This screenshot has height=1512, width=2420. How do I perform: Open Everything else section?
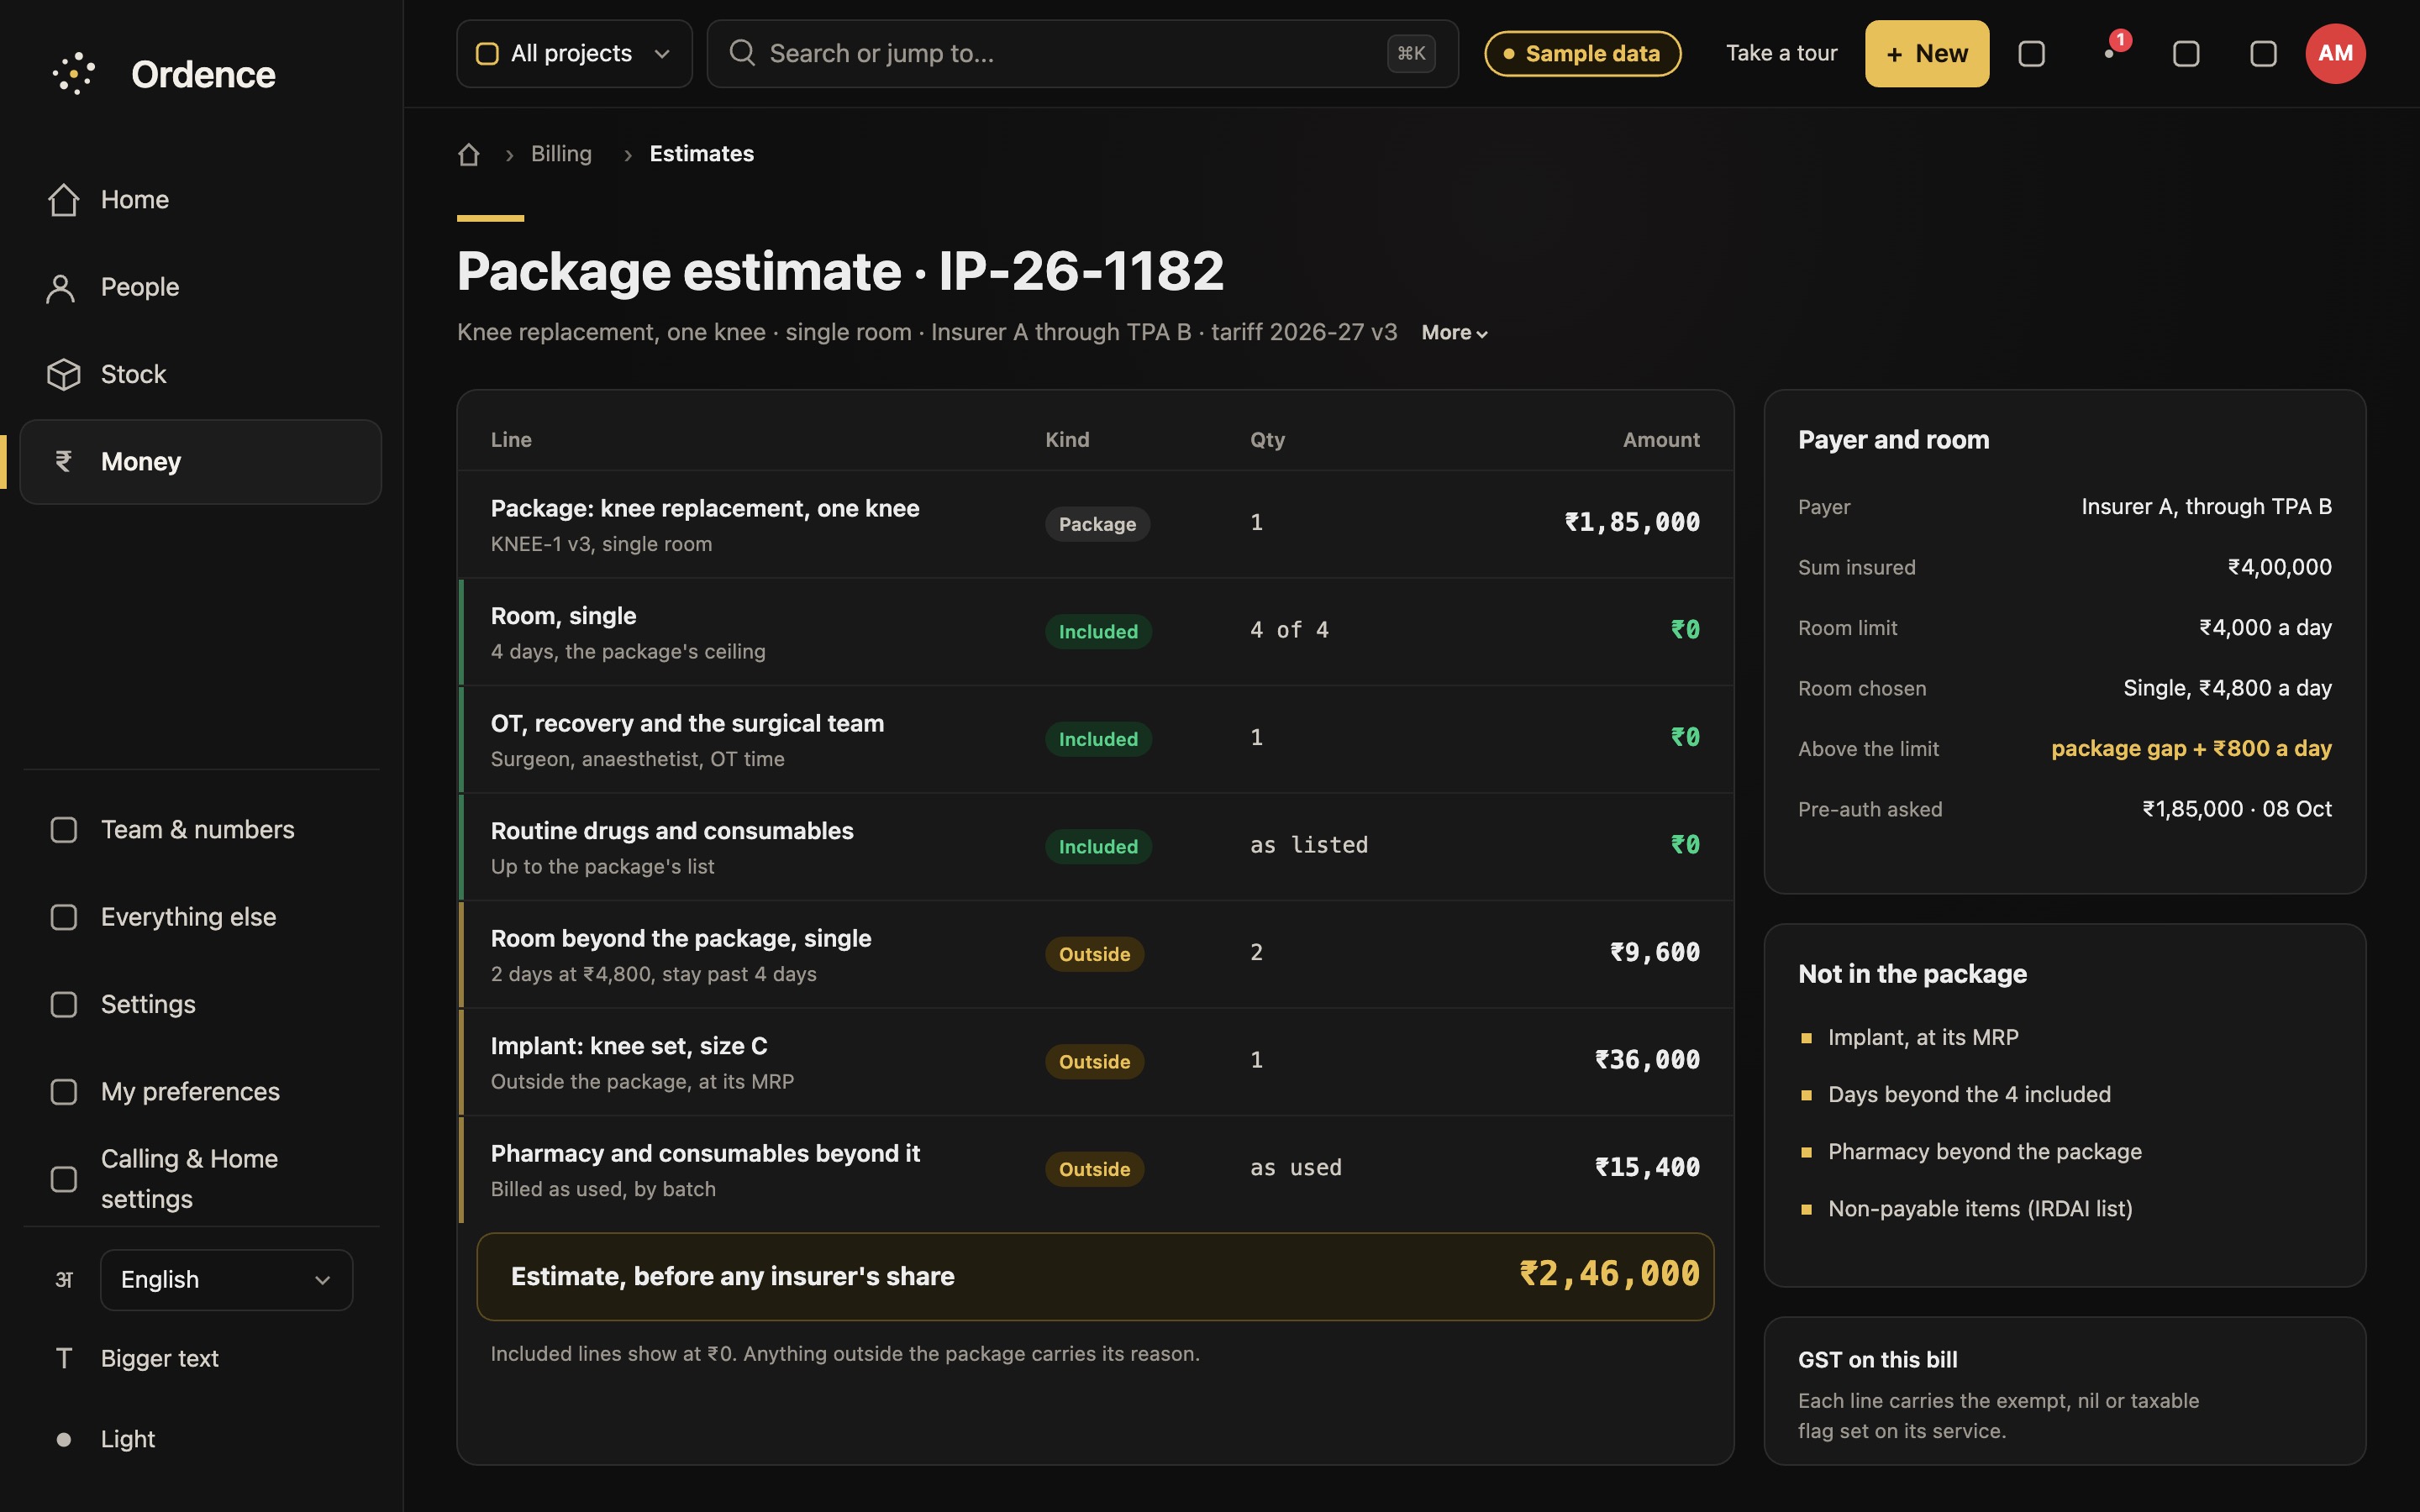(x=201, y=917)
